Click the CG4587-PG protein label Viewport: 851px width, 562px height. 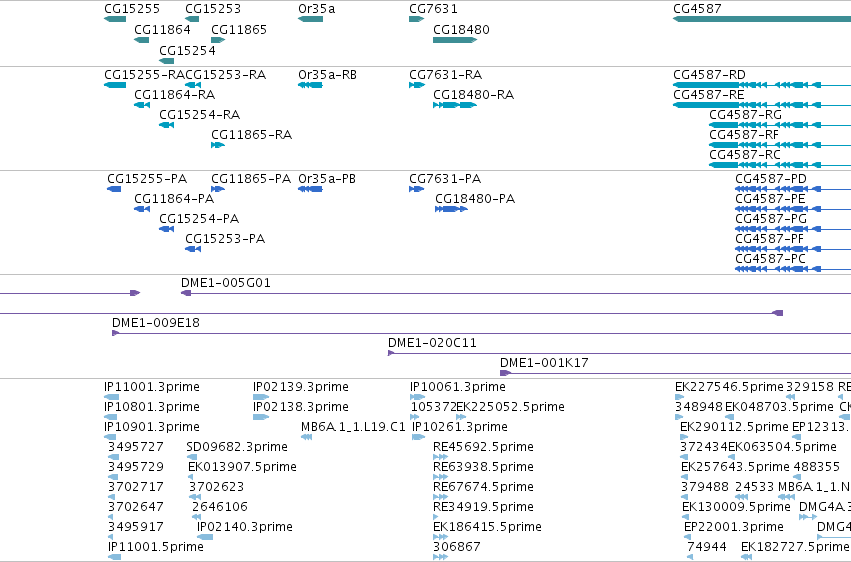tap(771, 219)
